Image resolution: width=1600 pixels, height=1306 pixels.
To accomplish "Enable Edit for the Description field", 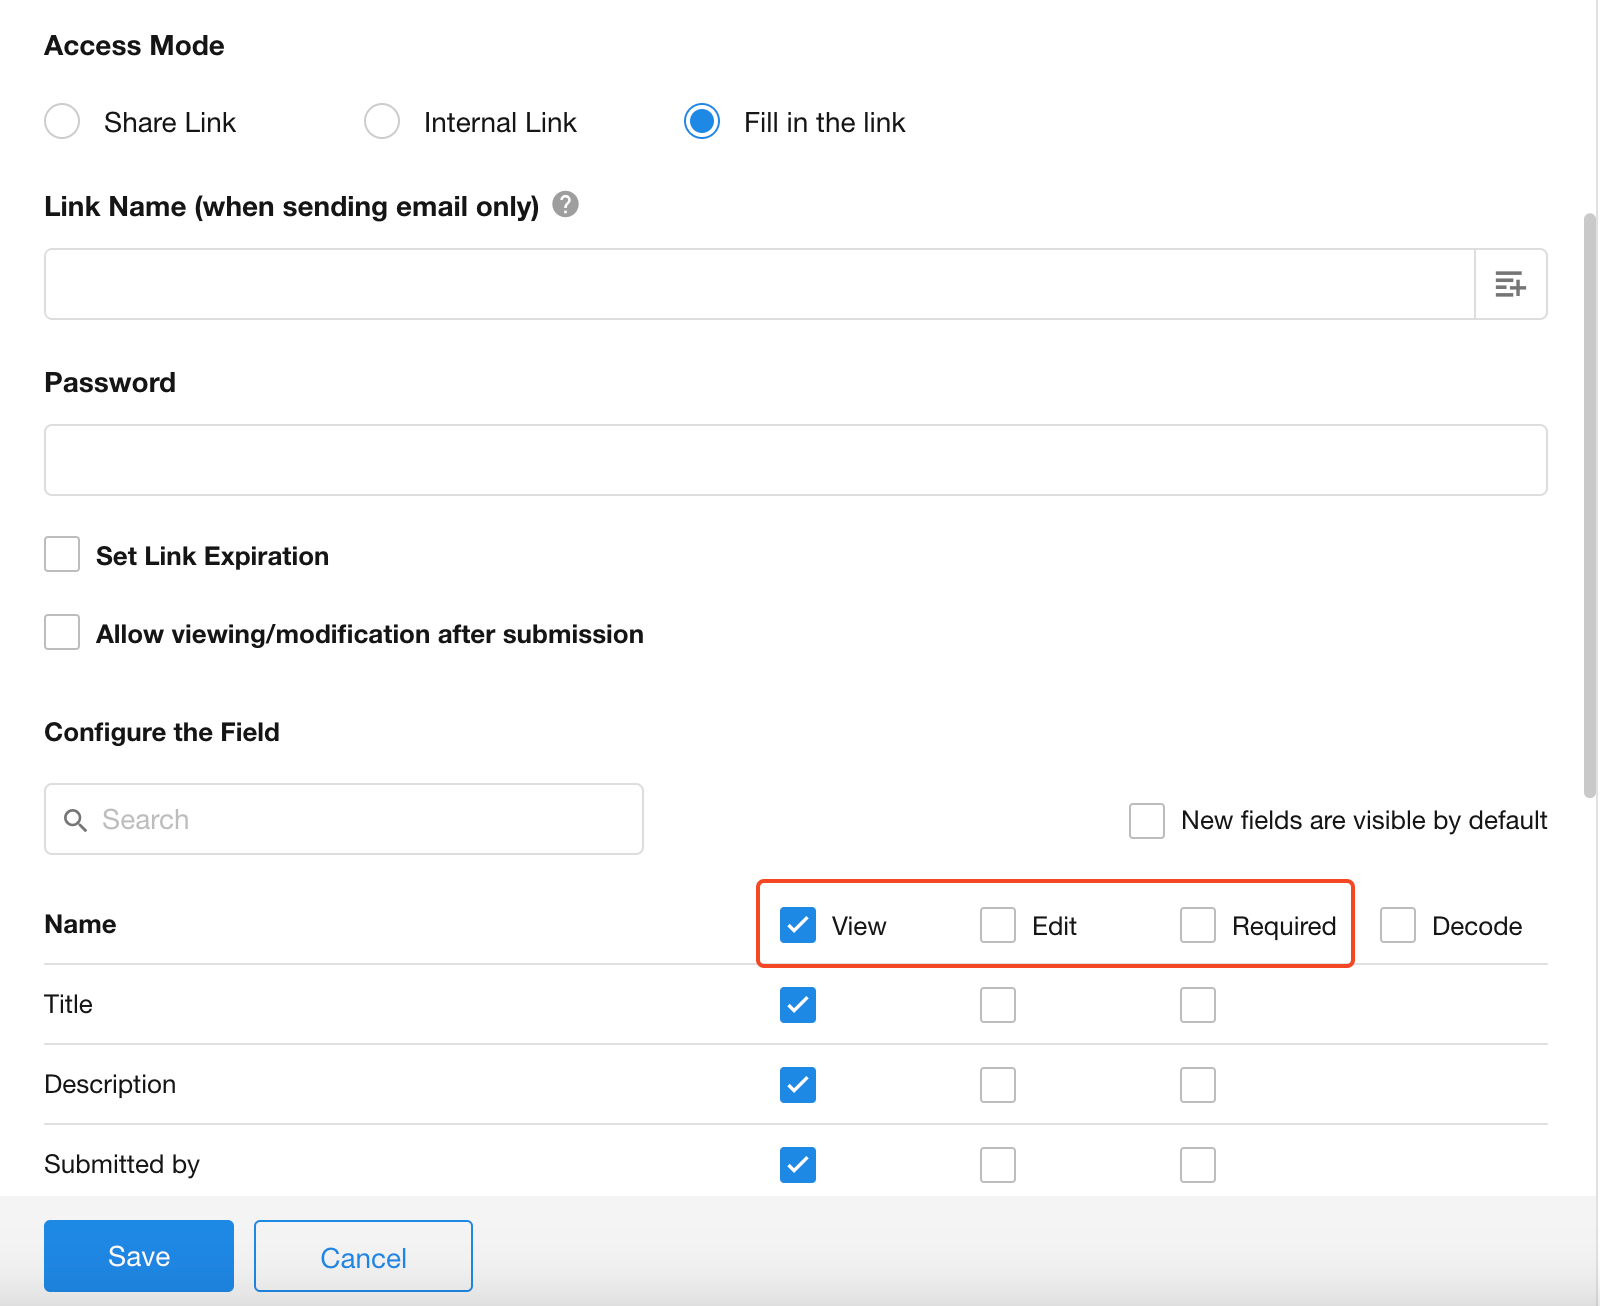I will pyautogui.click(x=998, y=1085).
